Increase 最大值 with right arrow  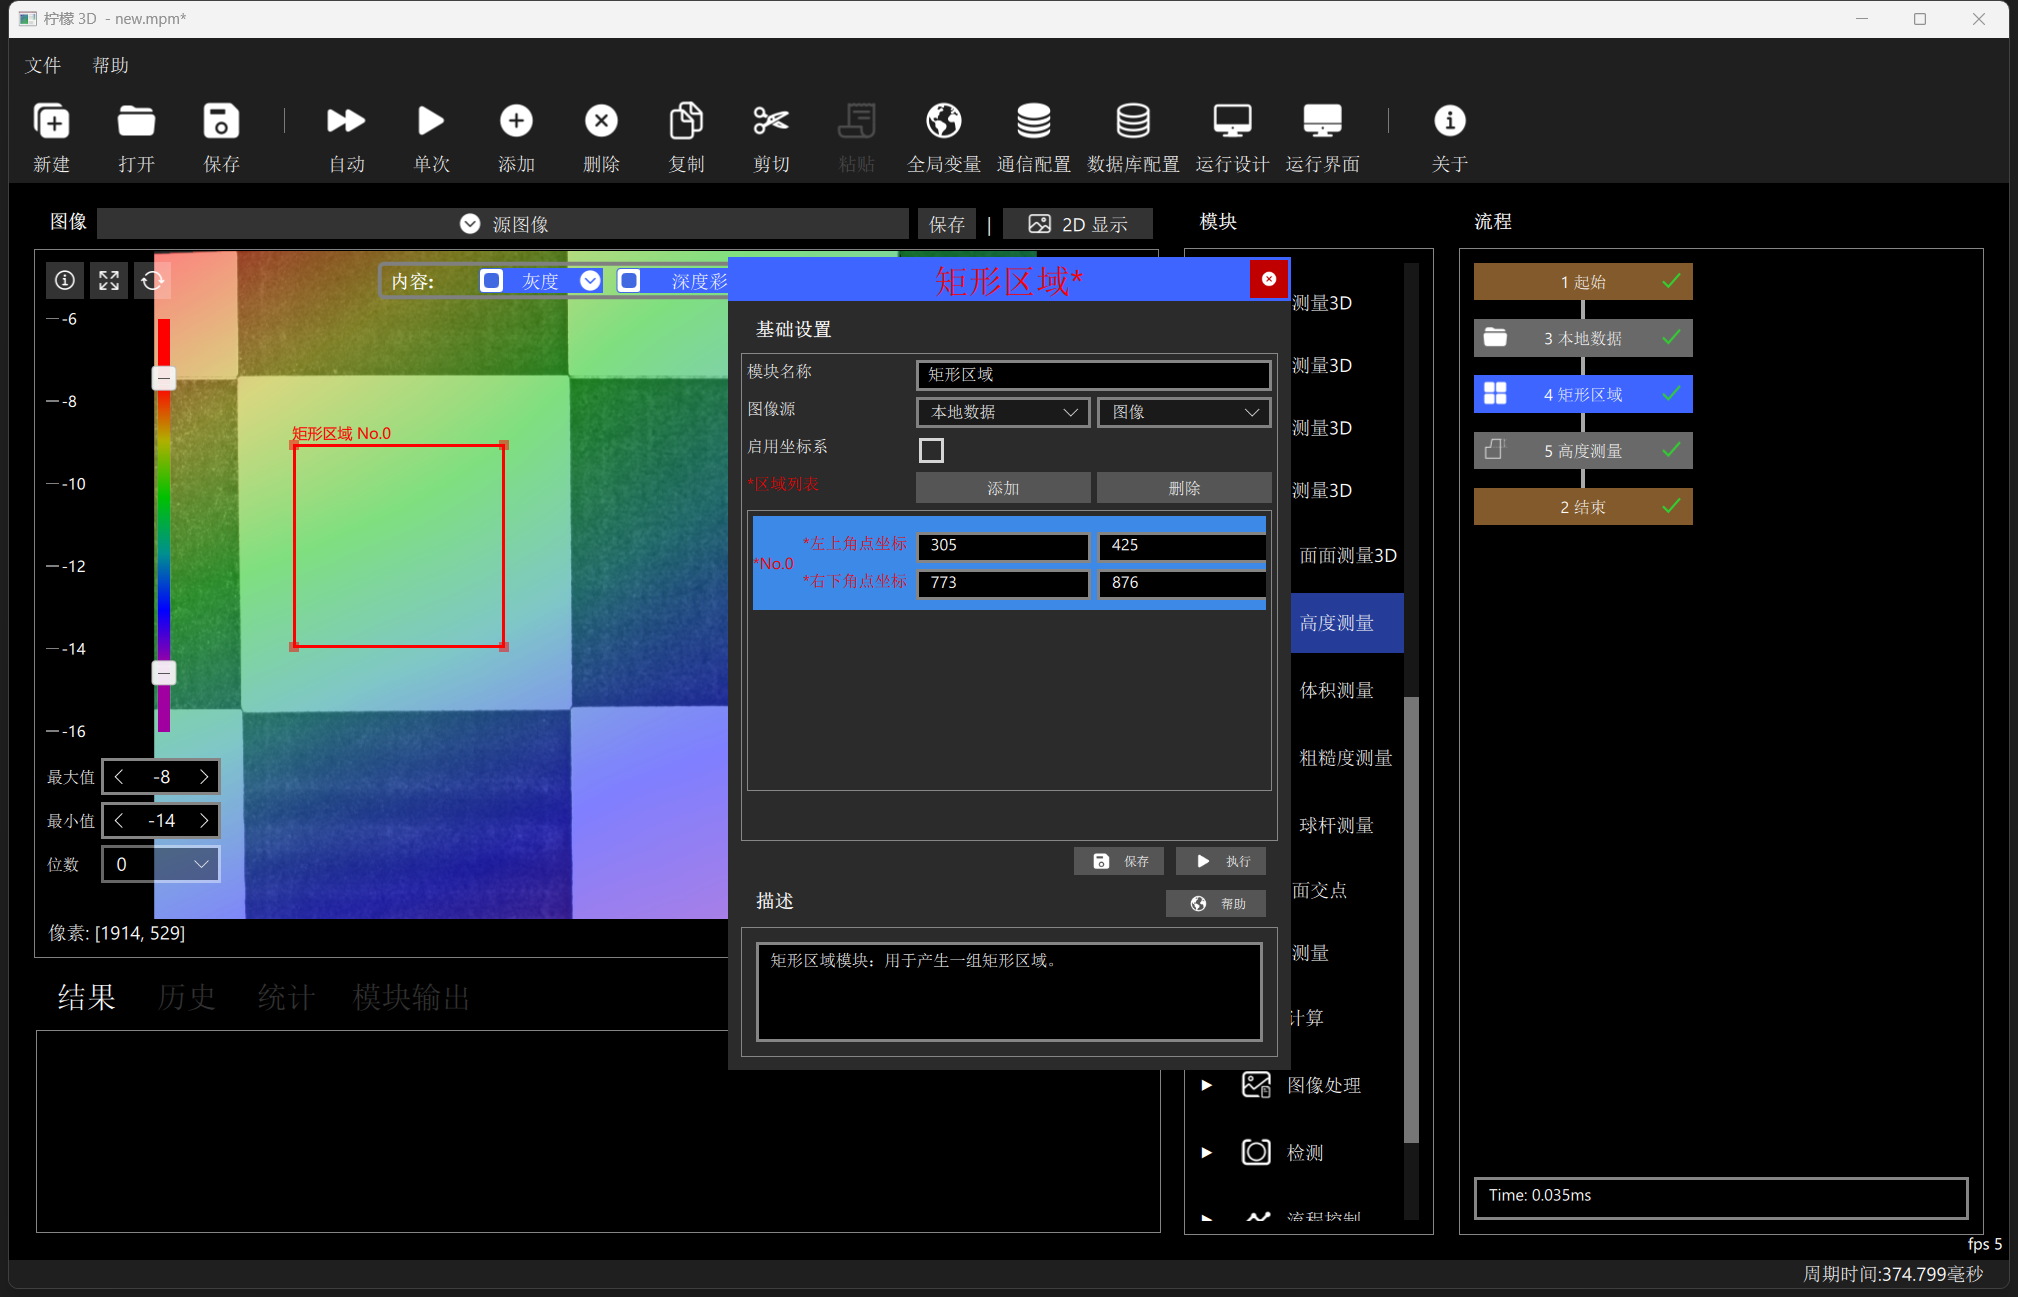[x=204, y=777]
